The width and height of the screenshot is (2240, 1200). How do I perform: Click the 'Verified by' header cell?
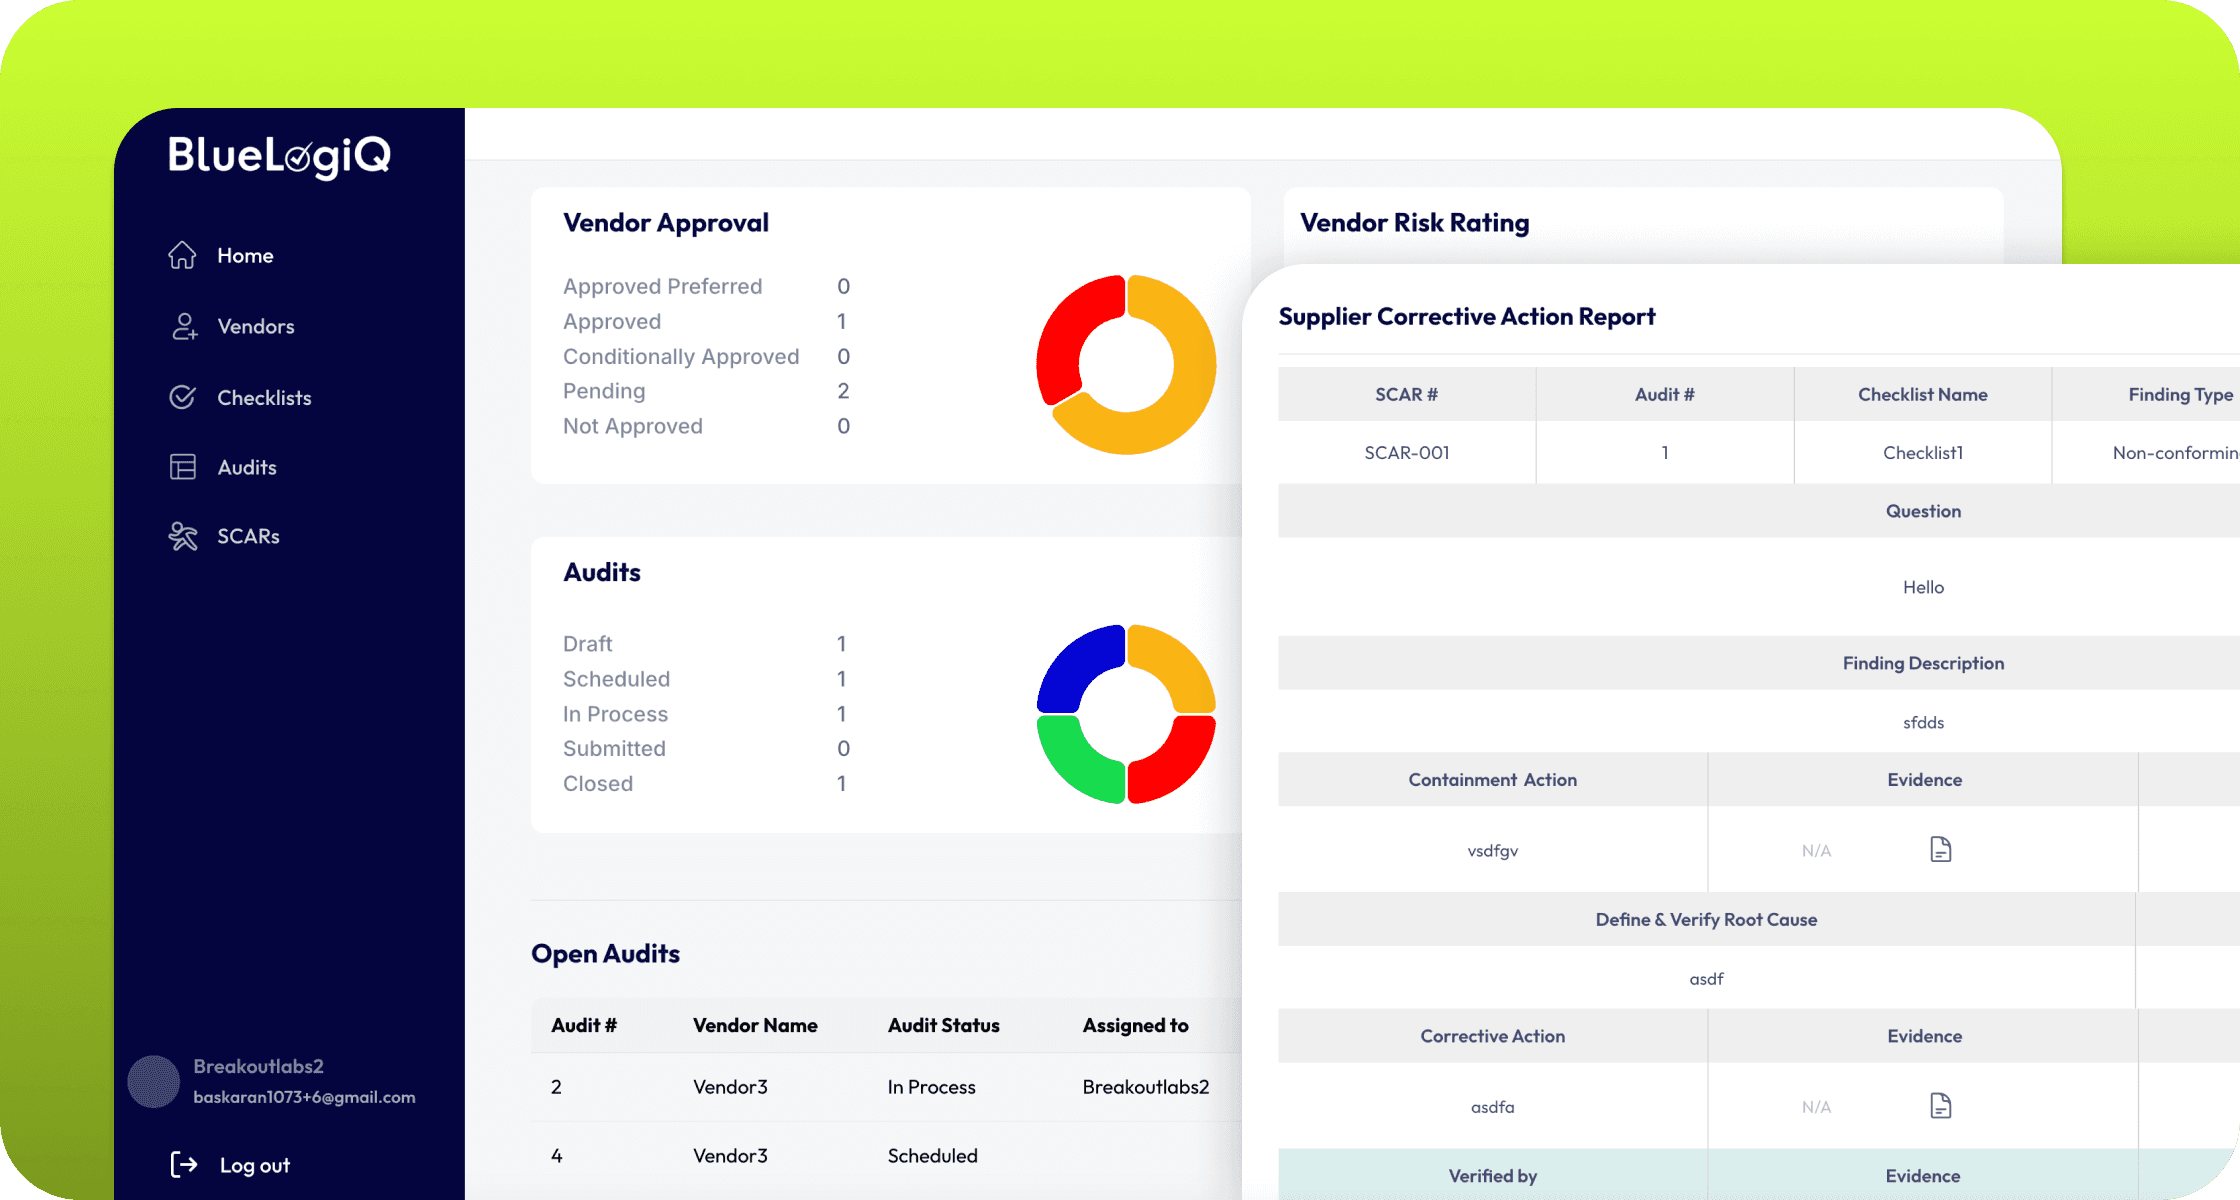(1493, 1176)
